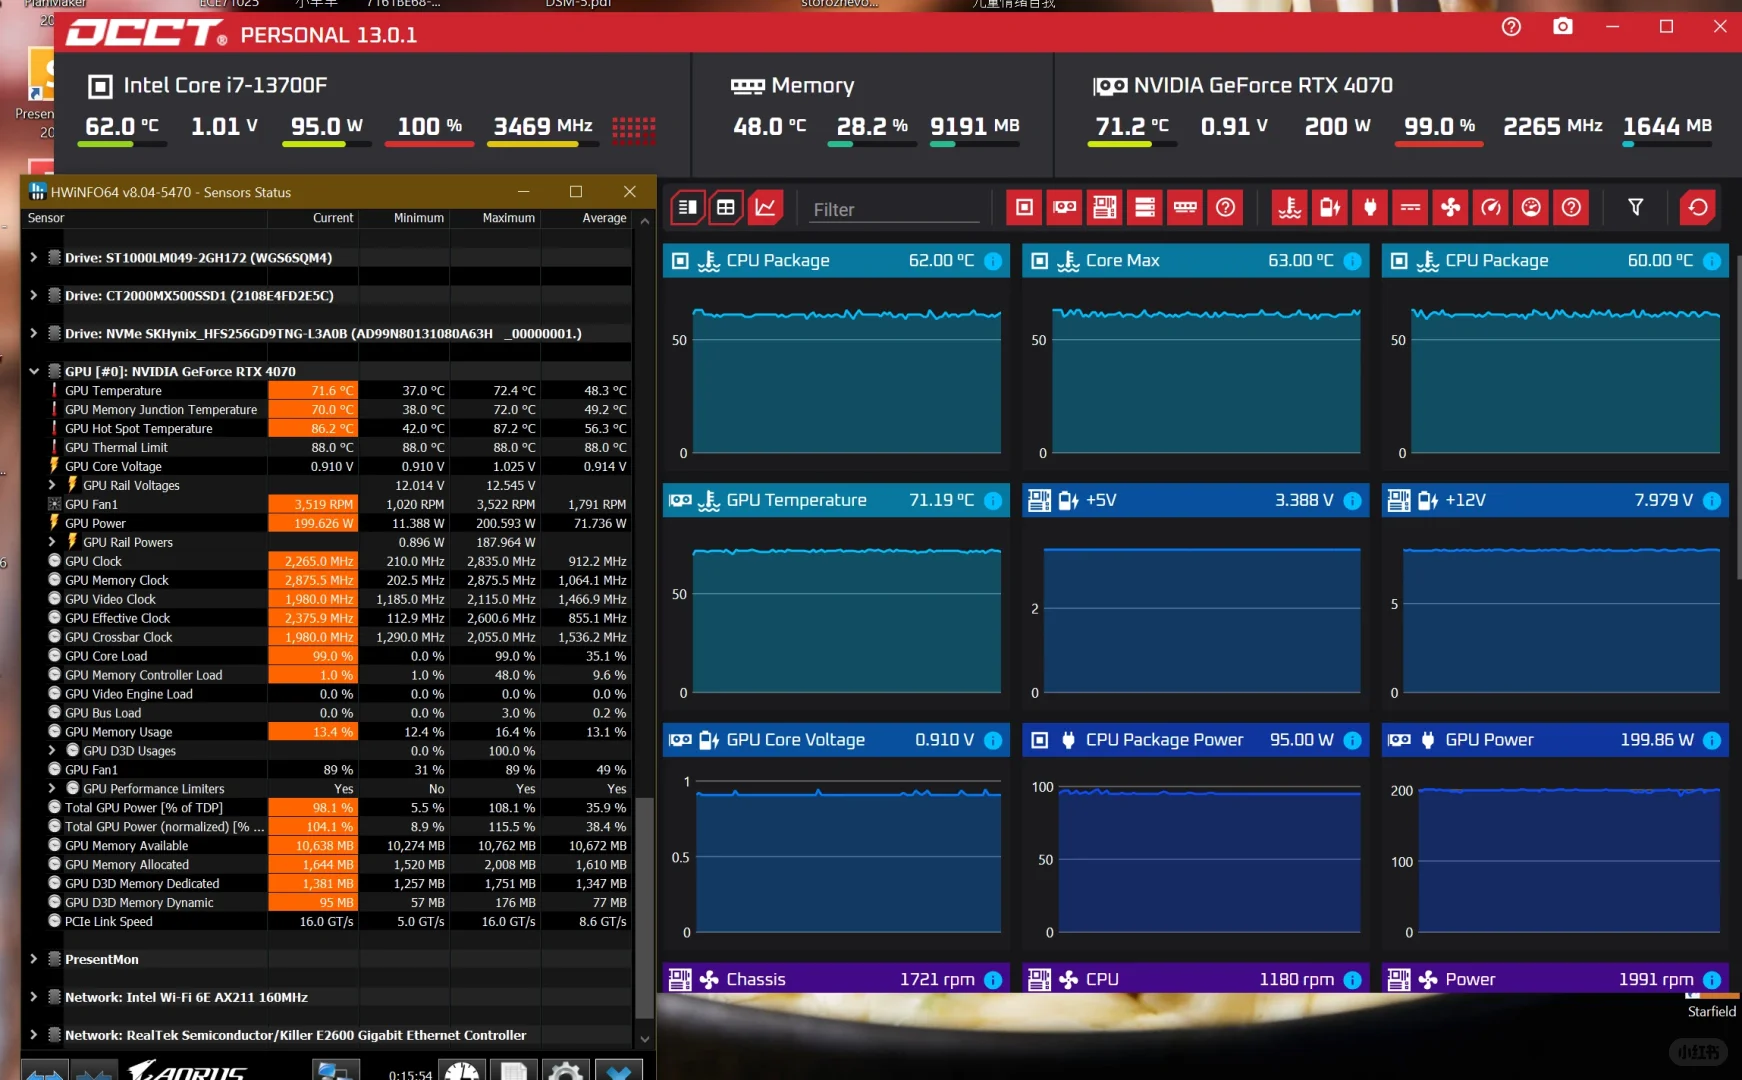Image resolution: width=1742 pixels, height=1080 pixels.
Task: Filter sensors by memory module icon
Action: click(x=1185, y=207)
